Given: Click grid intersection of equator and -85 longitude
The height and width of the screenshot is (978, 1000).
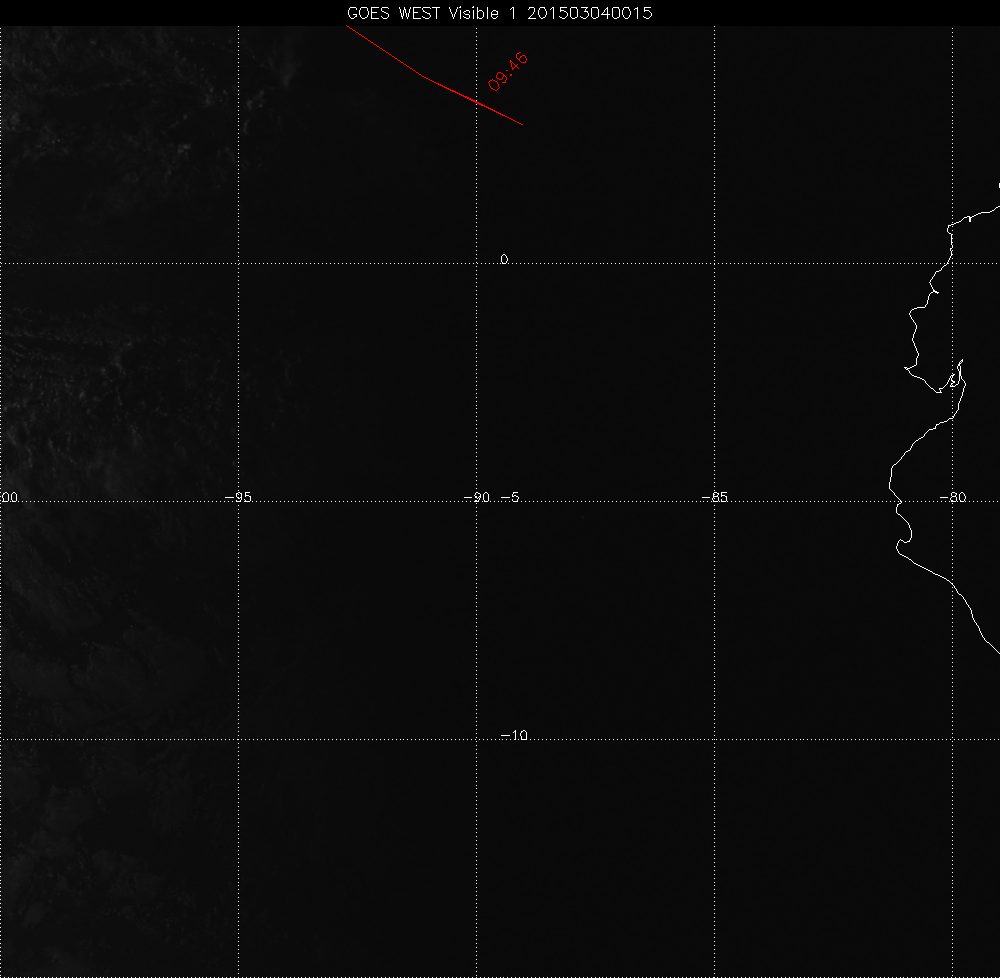Looking at the screenshot, I should (x=714, y=263).
